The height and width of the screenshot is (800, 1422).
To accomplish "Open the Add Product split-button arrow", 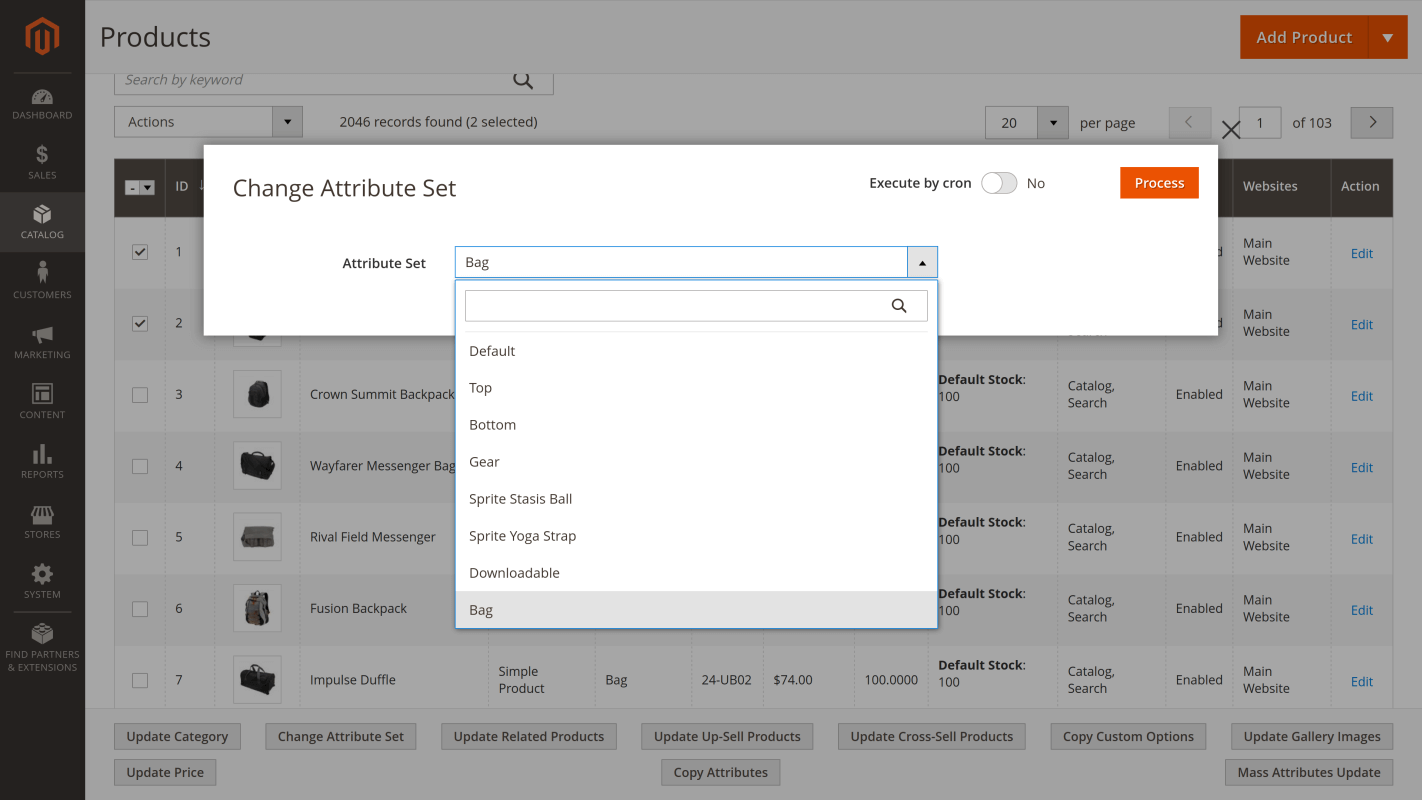I will tap(1387, 38).
